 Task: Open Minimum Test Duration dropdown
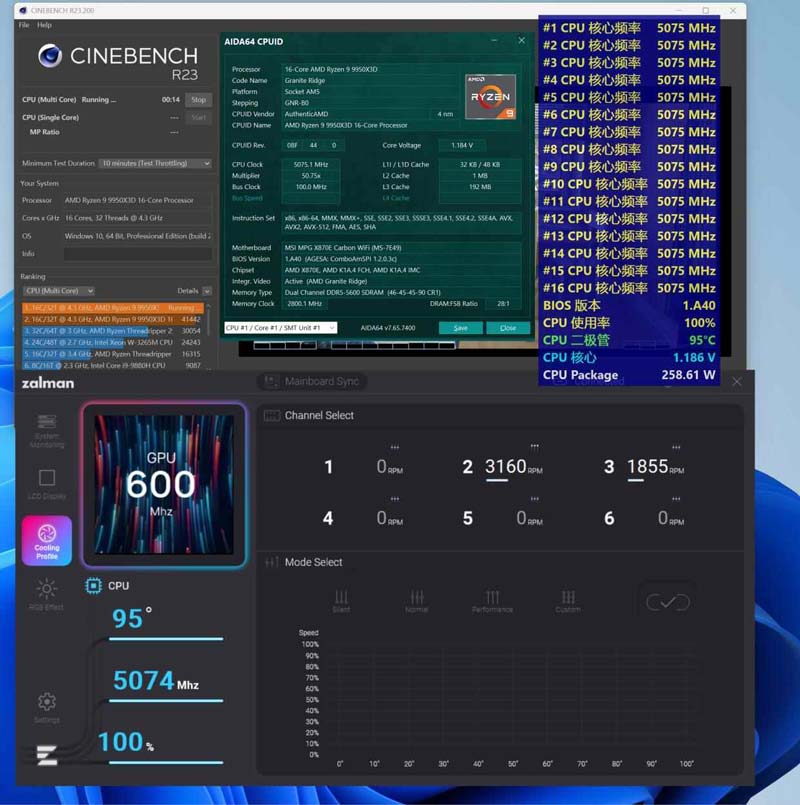(155, 163)
